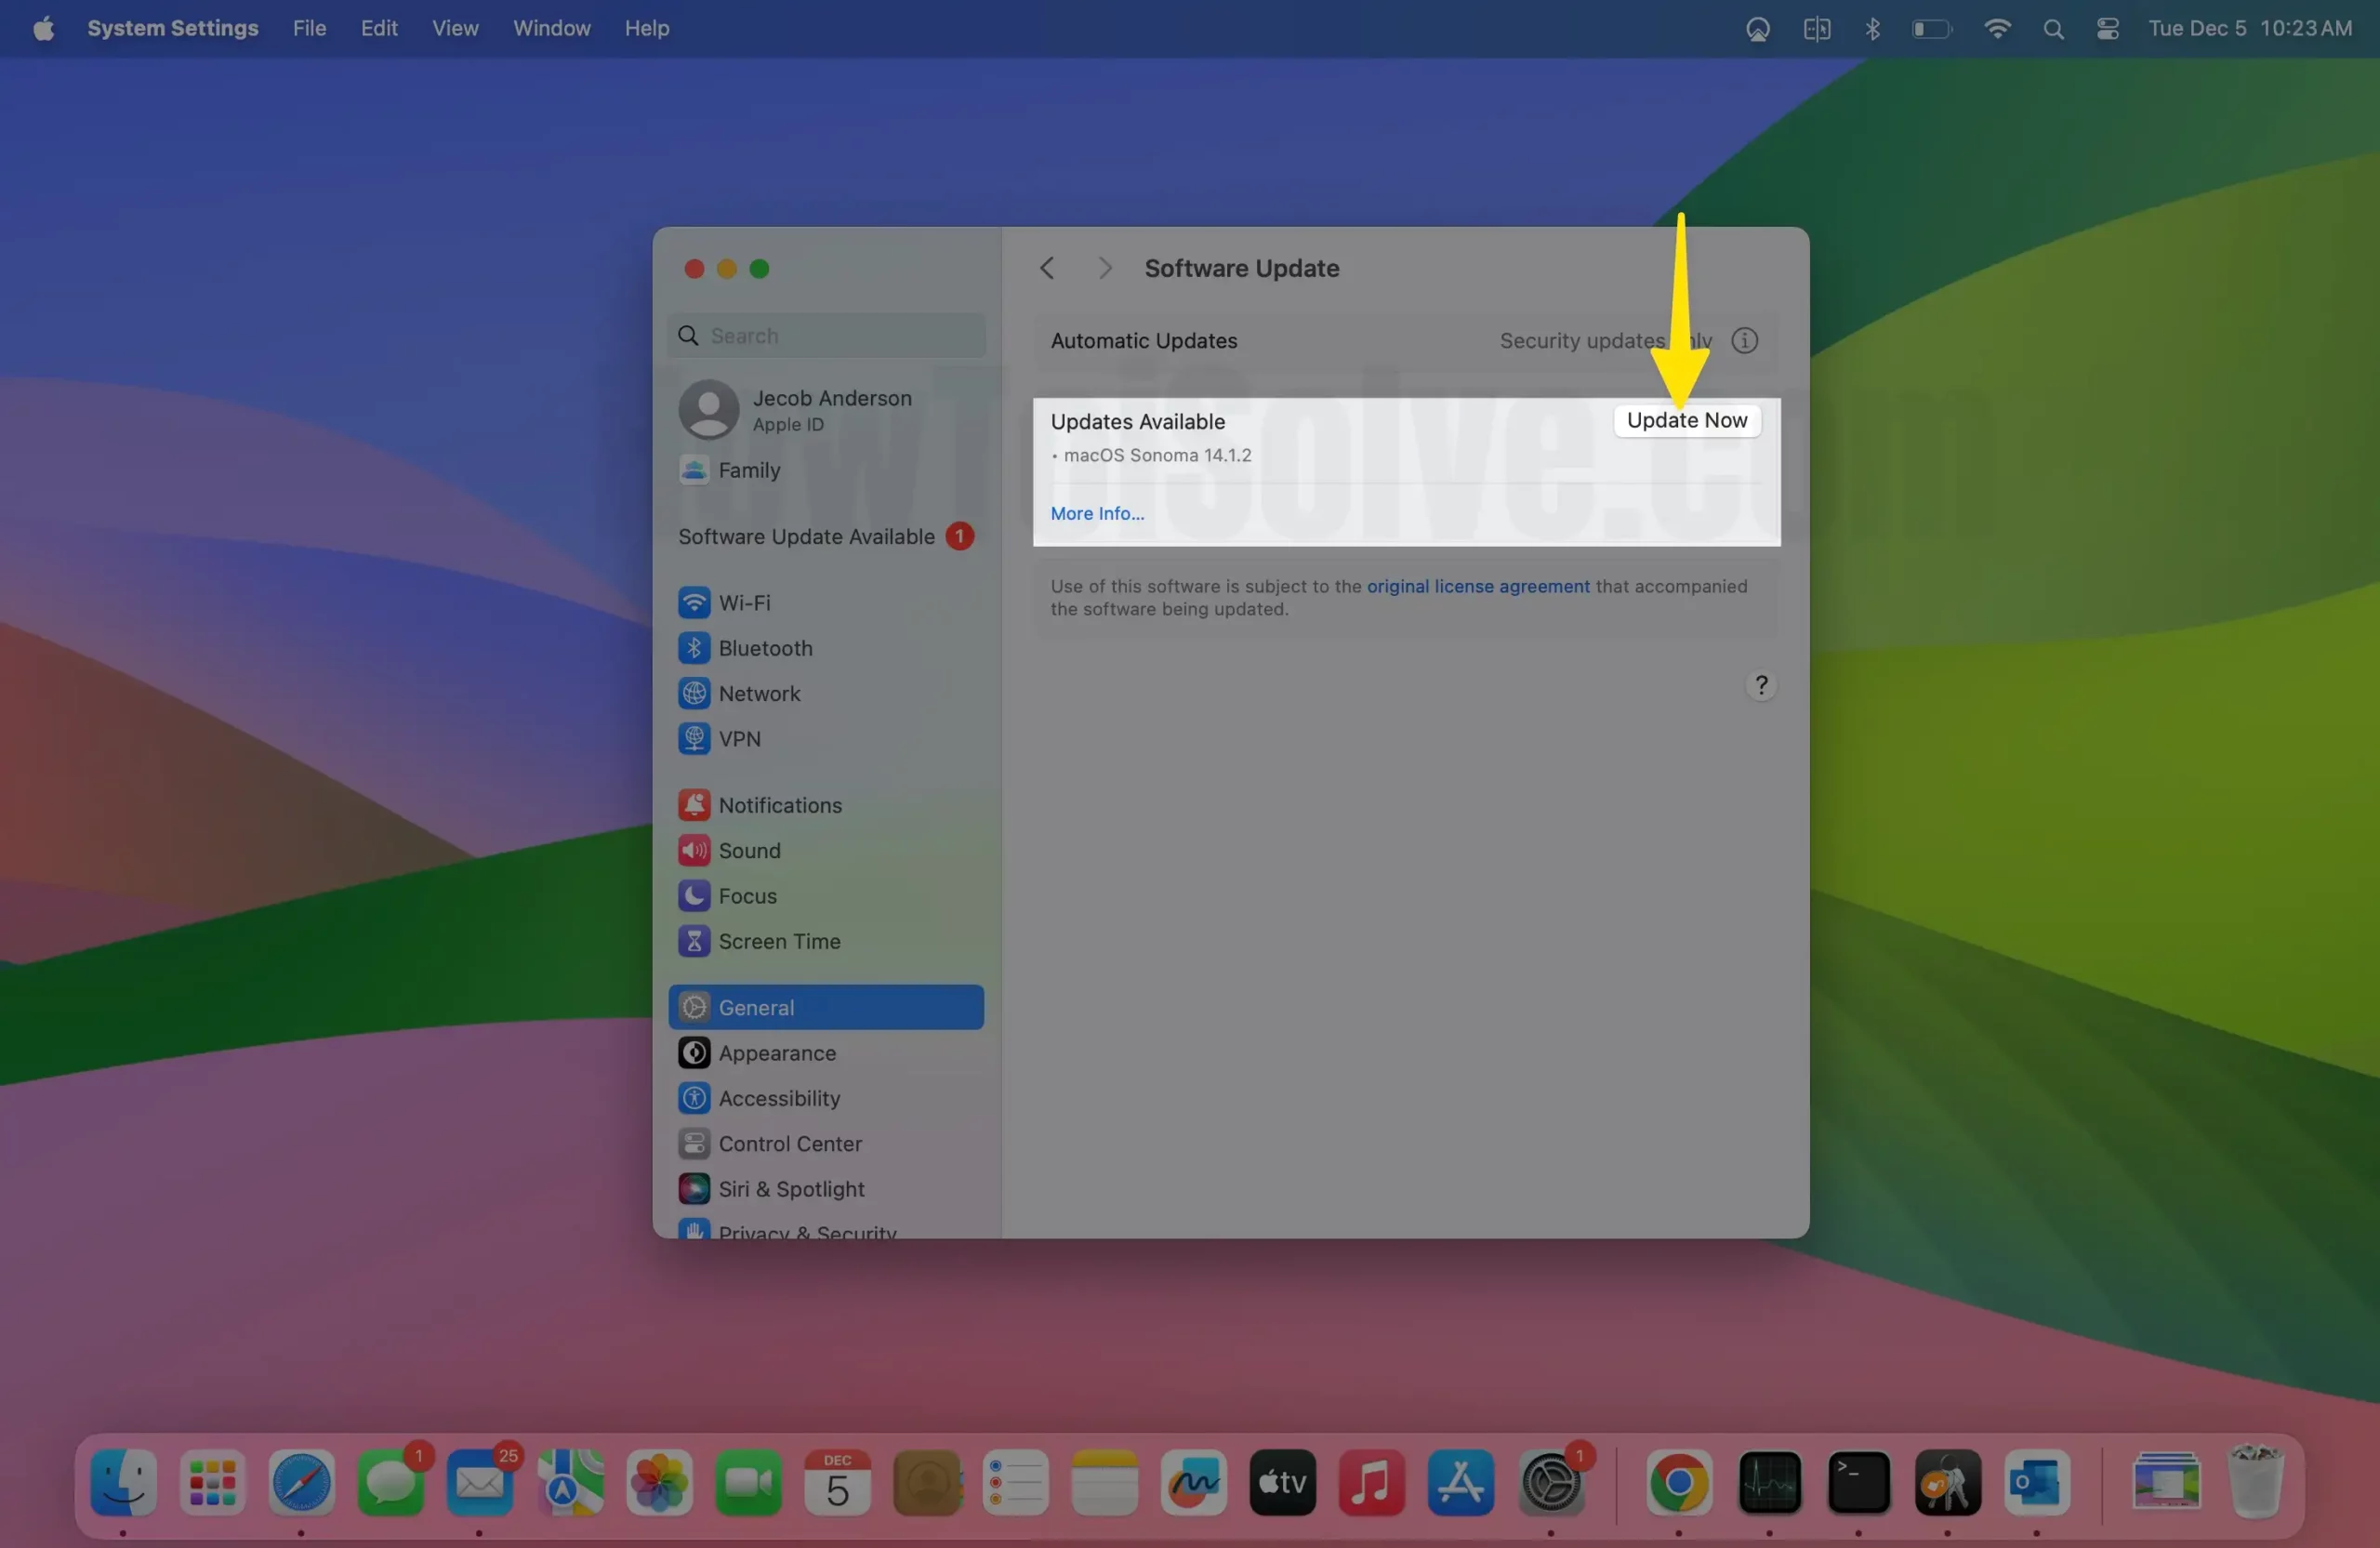Select General in the sidebar
The image size is (2380, 1548).
click(x=827, y=1007)
